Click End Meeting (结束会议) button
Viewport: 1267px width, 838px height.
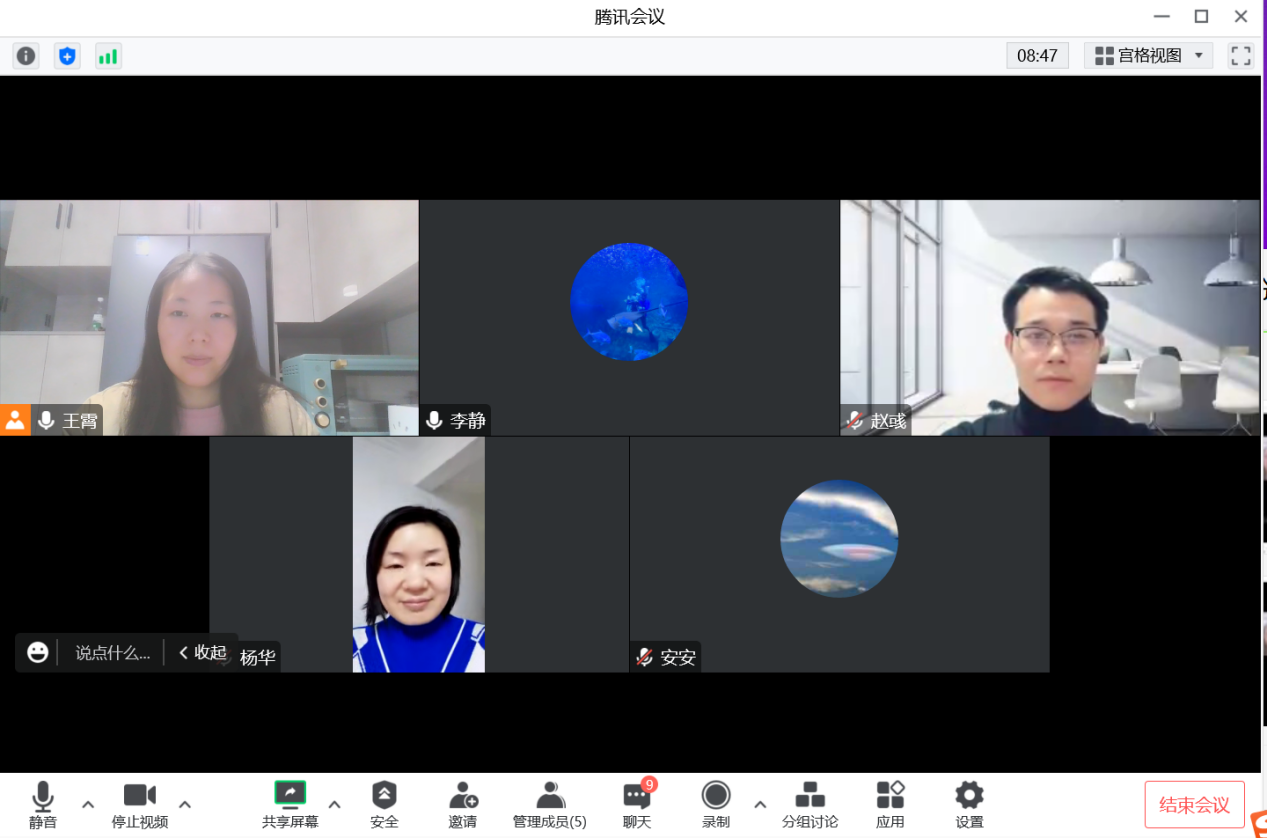point(1194,805)
